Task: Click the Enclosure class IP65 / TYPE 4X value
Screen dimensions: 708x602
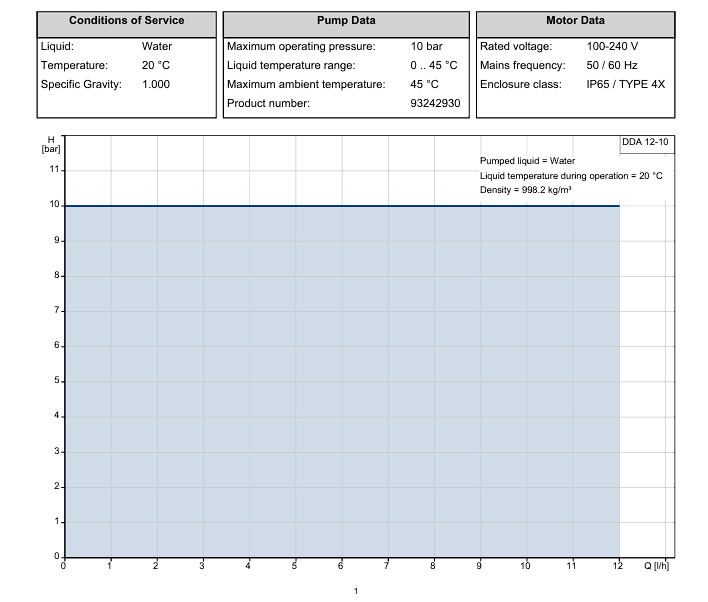Action: 625,84
